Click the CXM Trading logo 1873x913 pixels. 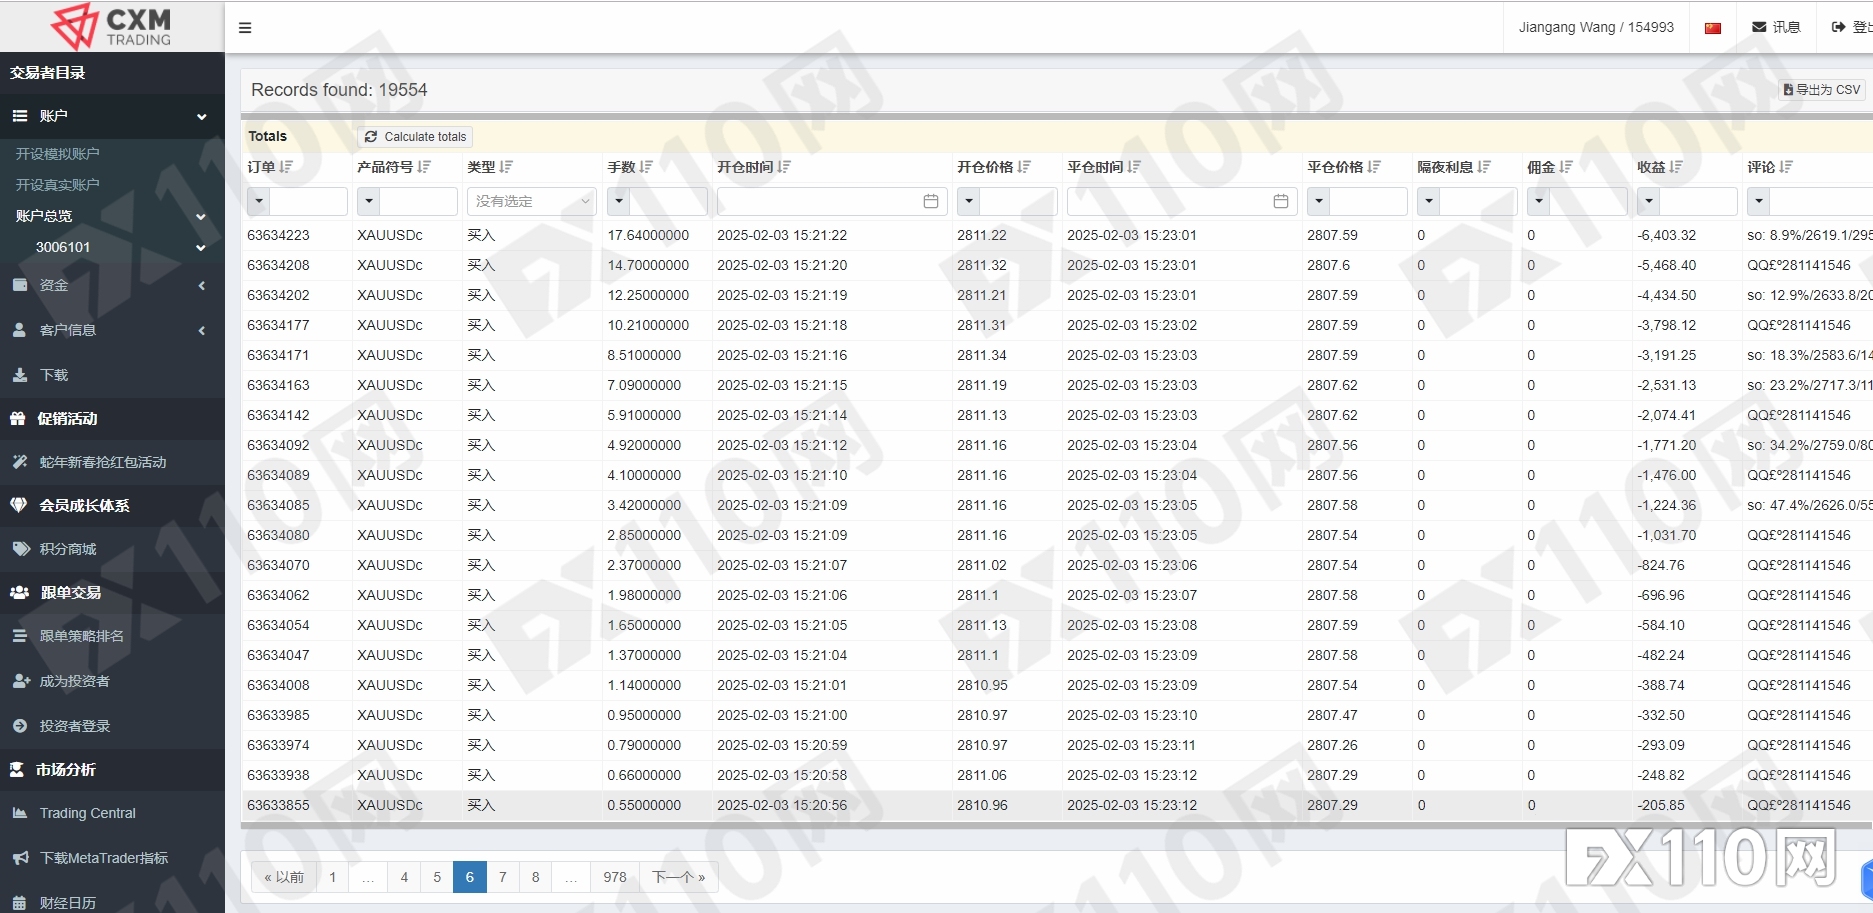pyautogui.click(x=112, y=26)
